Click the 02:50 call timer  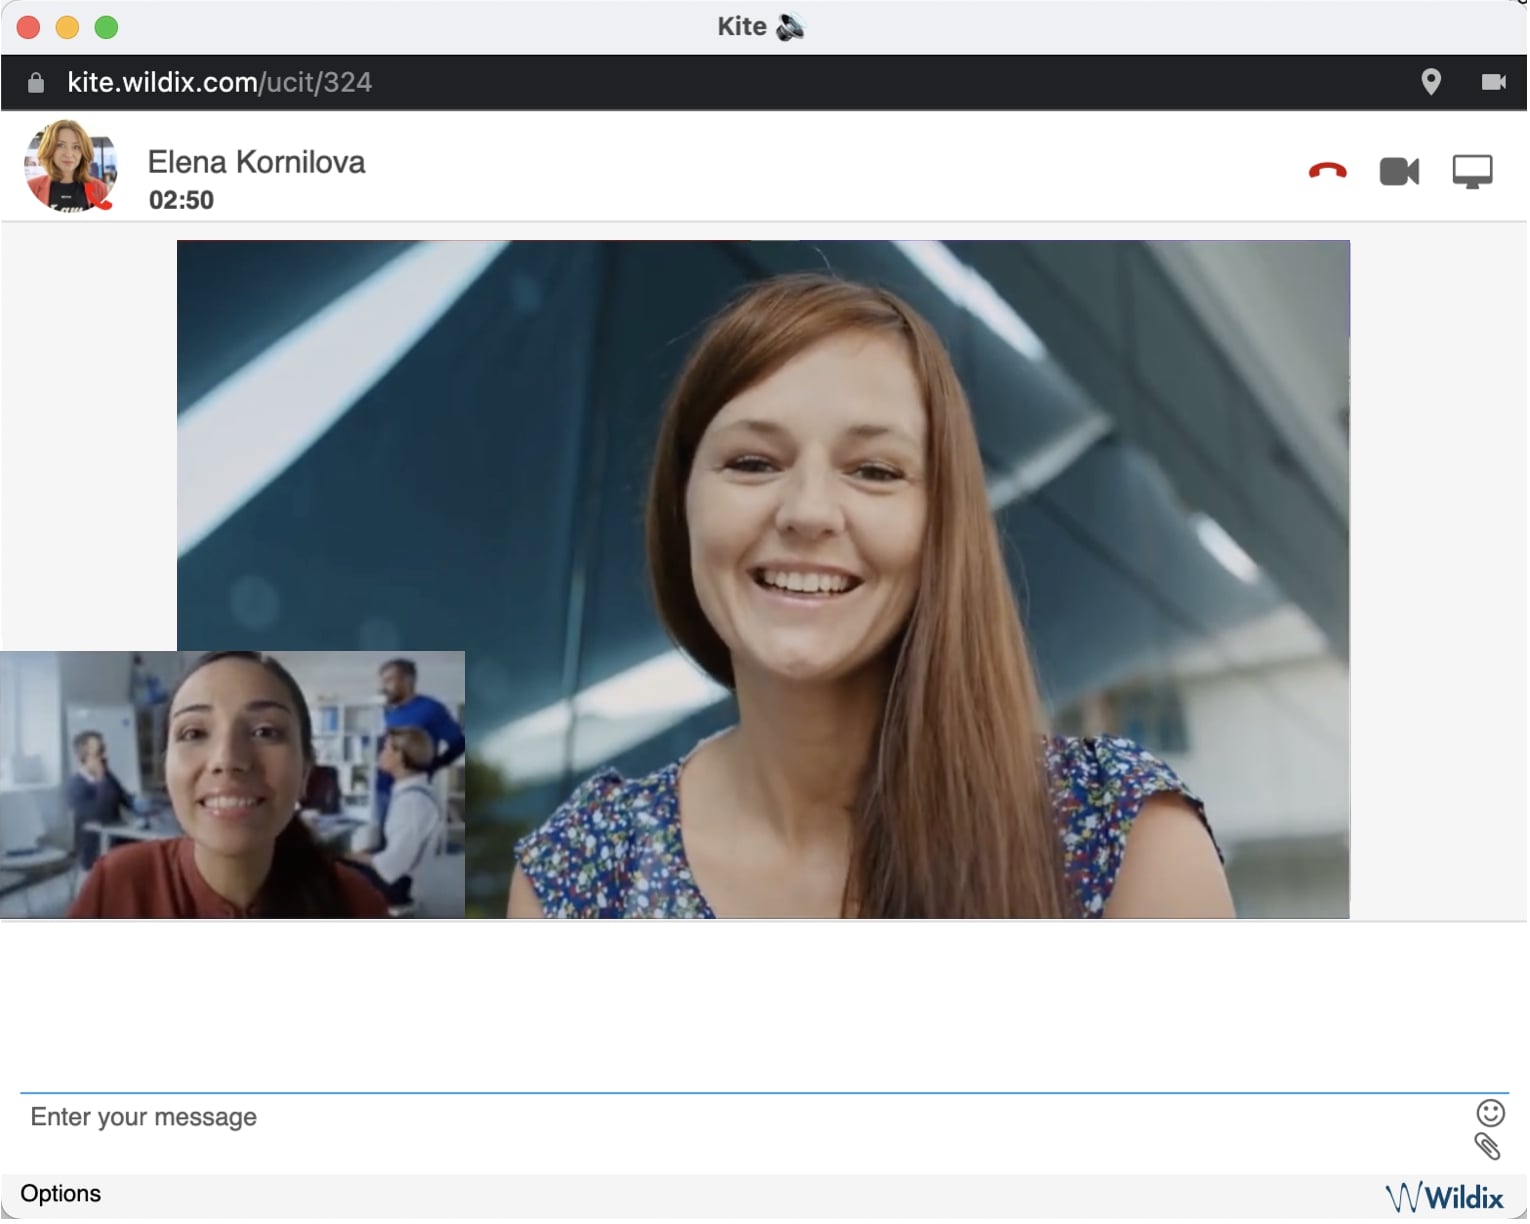[x=181, y=200]
